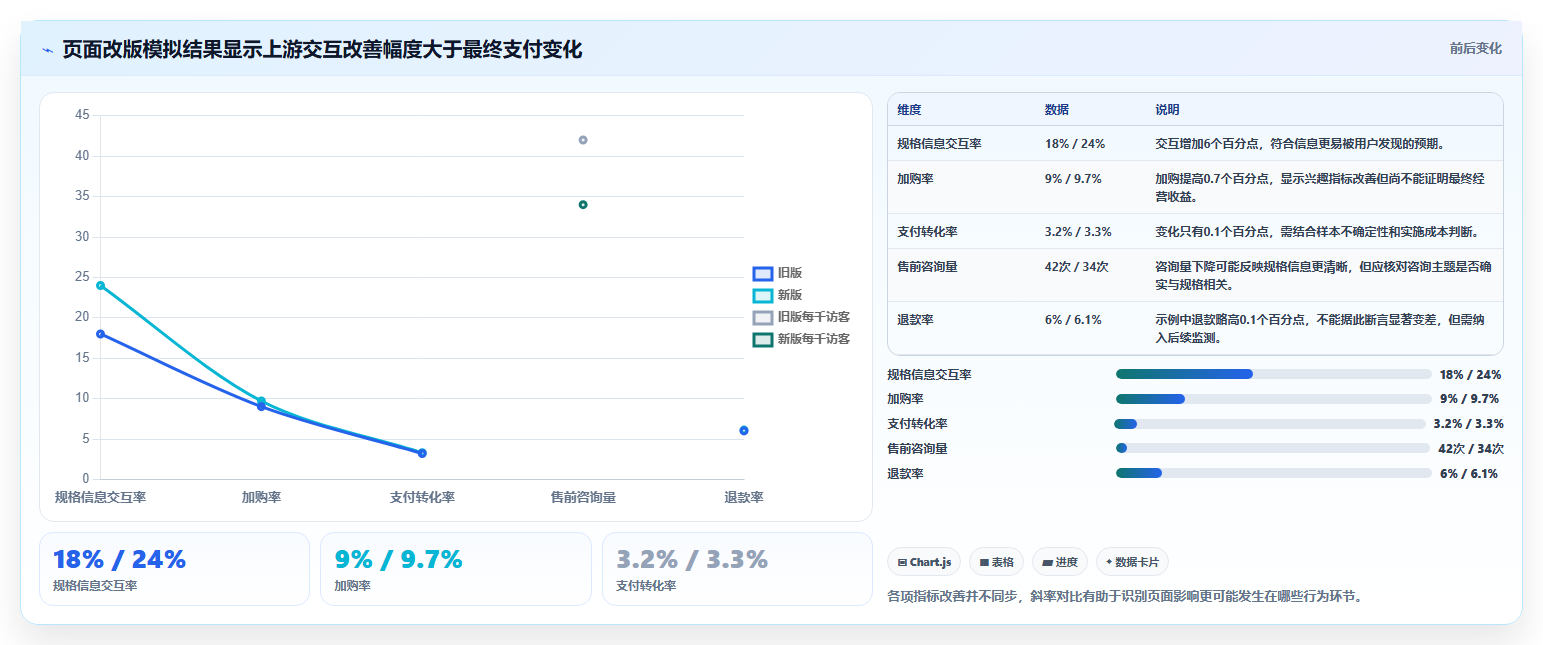Click the 表格 chip
1543x645 pixels.
point(997,562)
